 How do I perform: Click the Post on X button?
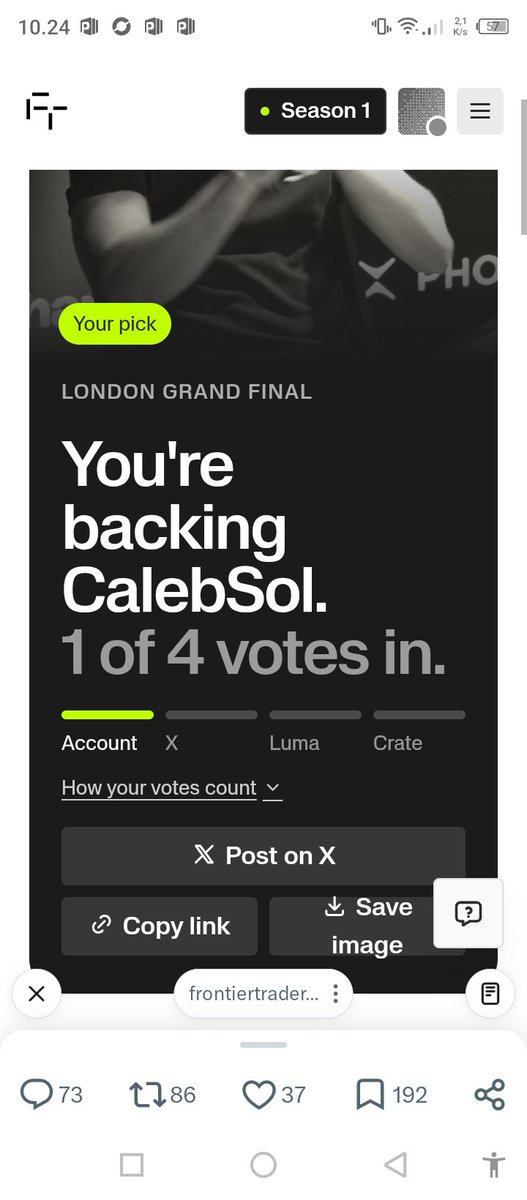(263, 855)
